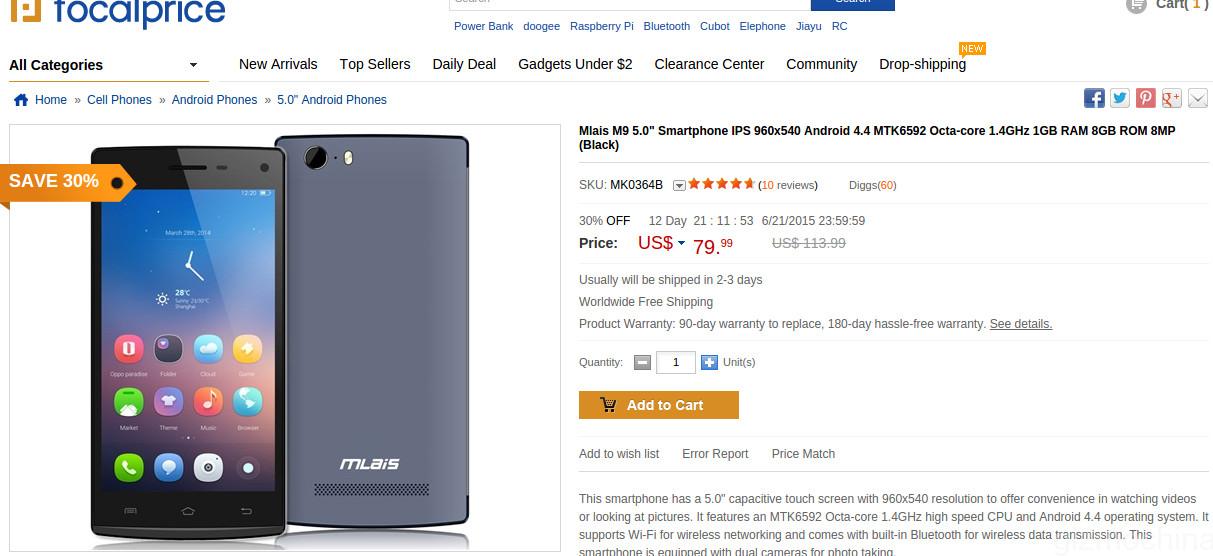Click the five-star rating display
The image size is (1213, 556).
point(721,184)
